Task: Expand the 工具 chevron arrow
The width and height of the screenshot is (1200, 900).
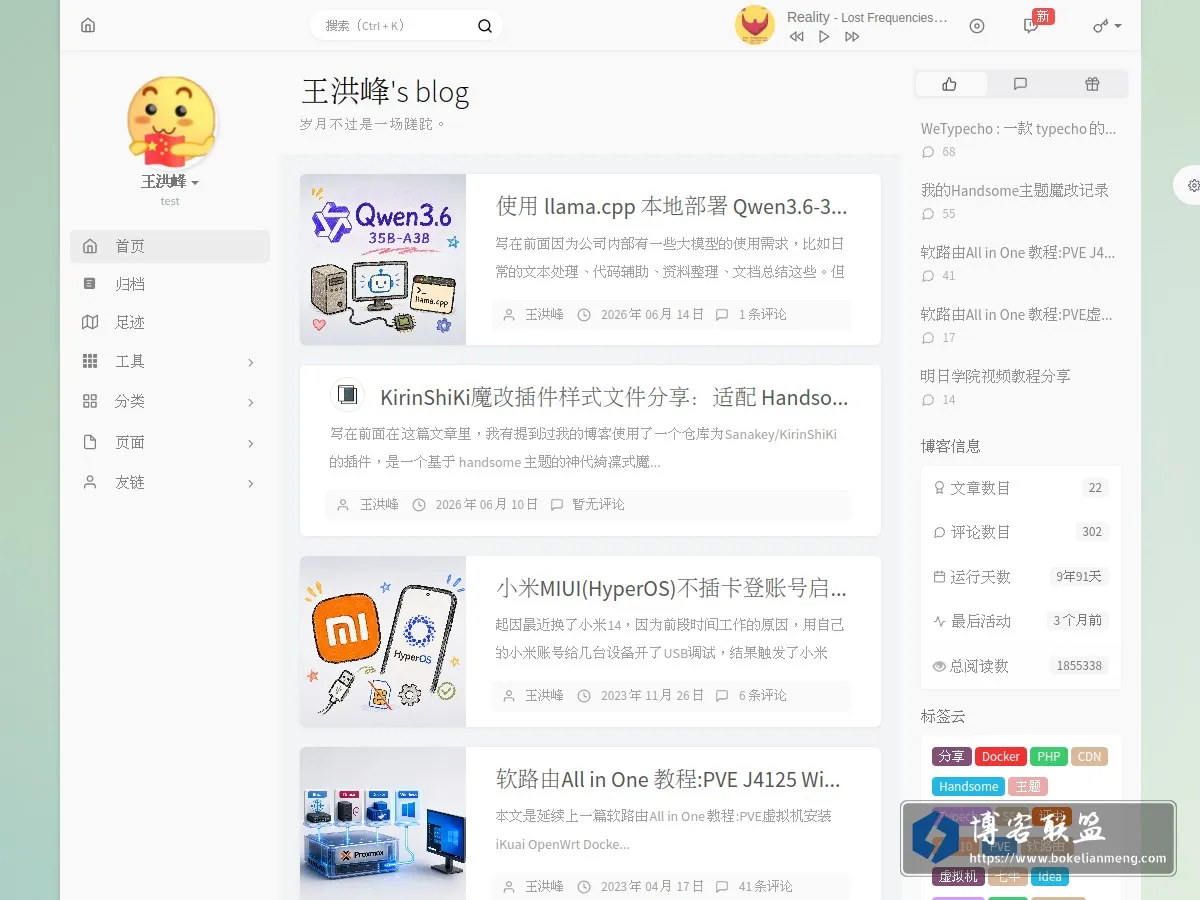Action: click(x=250, y=362)
